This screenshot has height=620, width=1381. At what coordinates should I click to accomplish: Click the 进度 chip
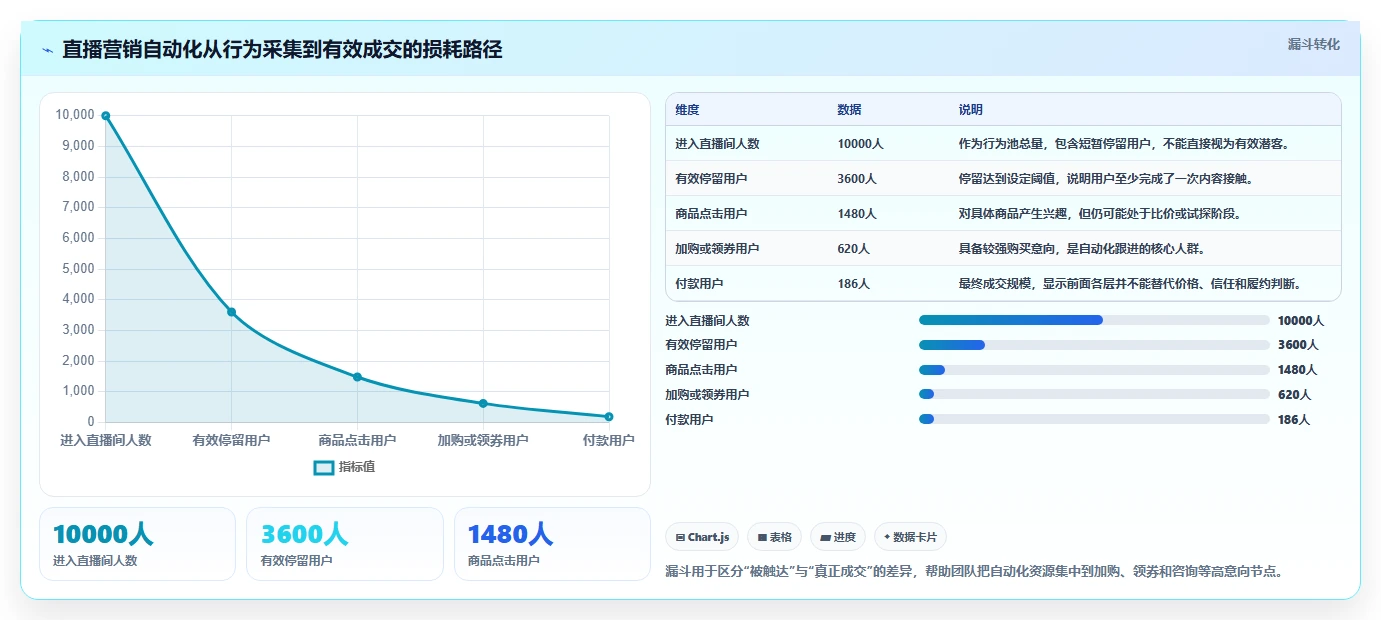(838, 537)
